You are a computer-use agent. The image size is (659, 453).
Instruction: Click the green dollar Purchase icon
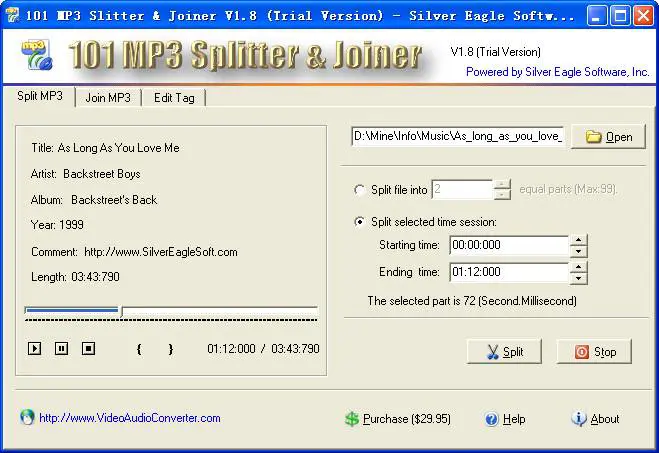pyautogui.click(x=352, y=419)
